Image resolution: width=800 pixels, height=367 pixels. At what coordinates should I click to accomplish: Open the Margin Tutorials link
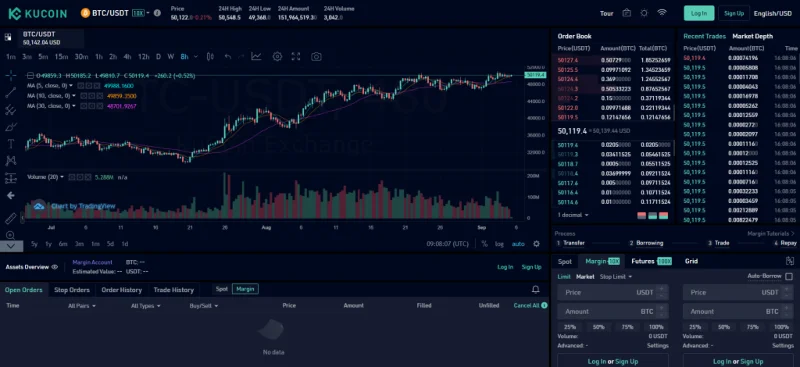tap(771, 233)
